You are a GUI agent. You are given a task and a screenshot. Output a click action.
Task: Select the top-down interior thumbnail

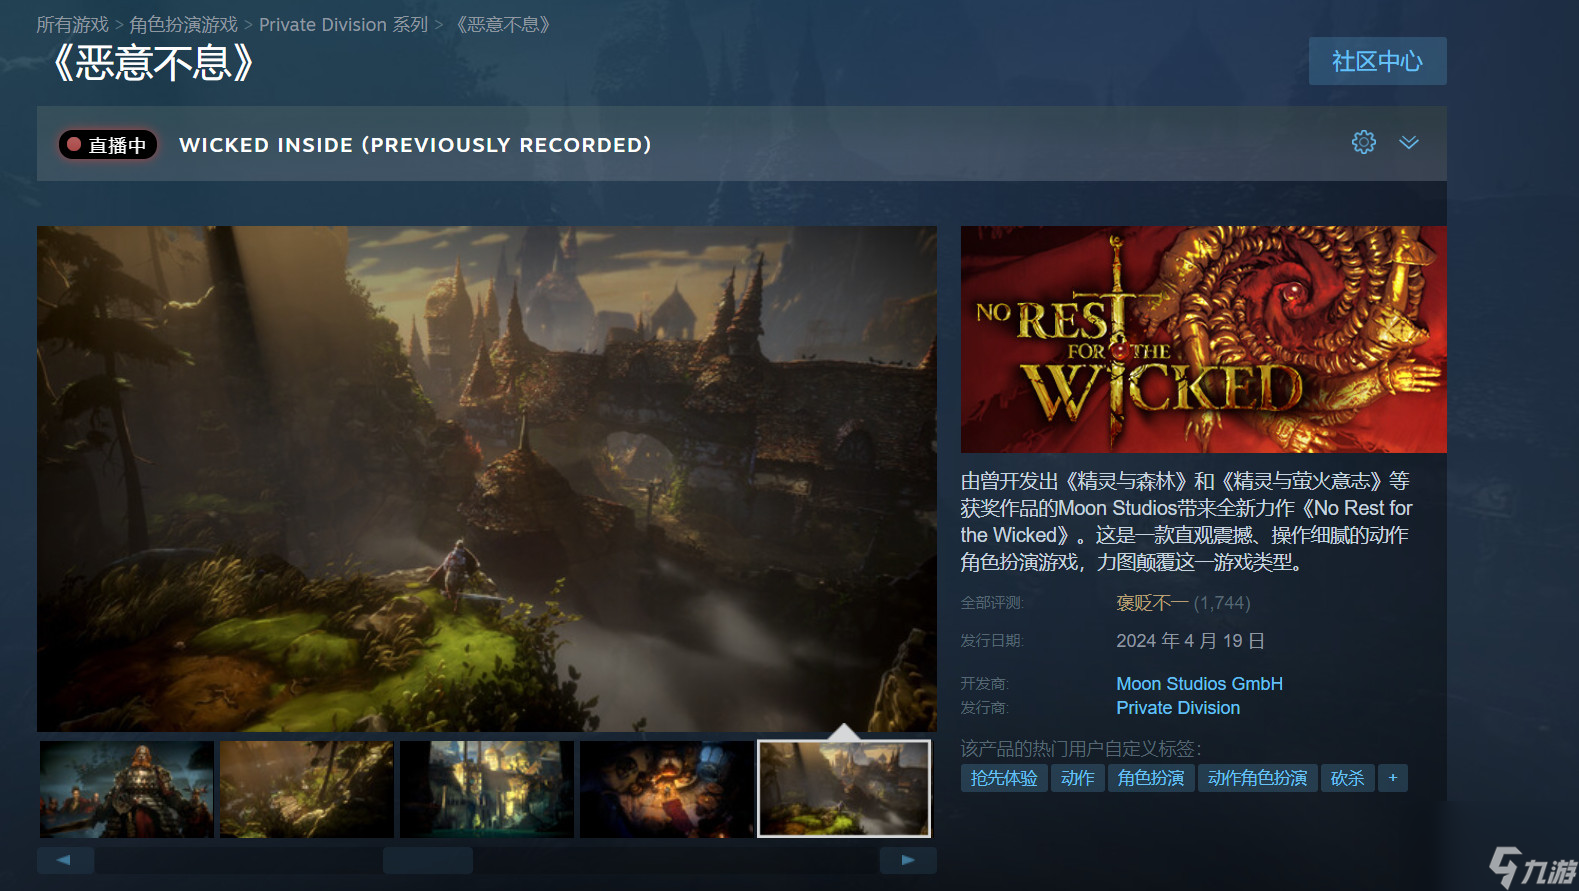667,789
